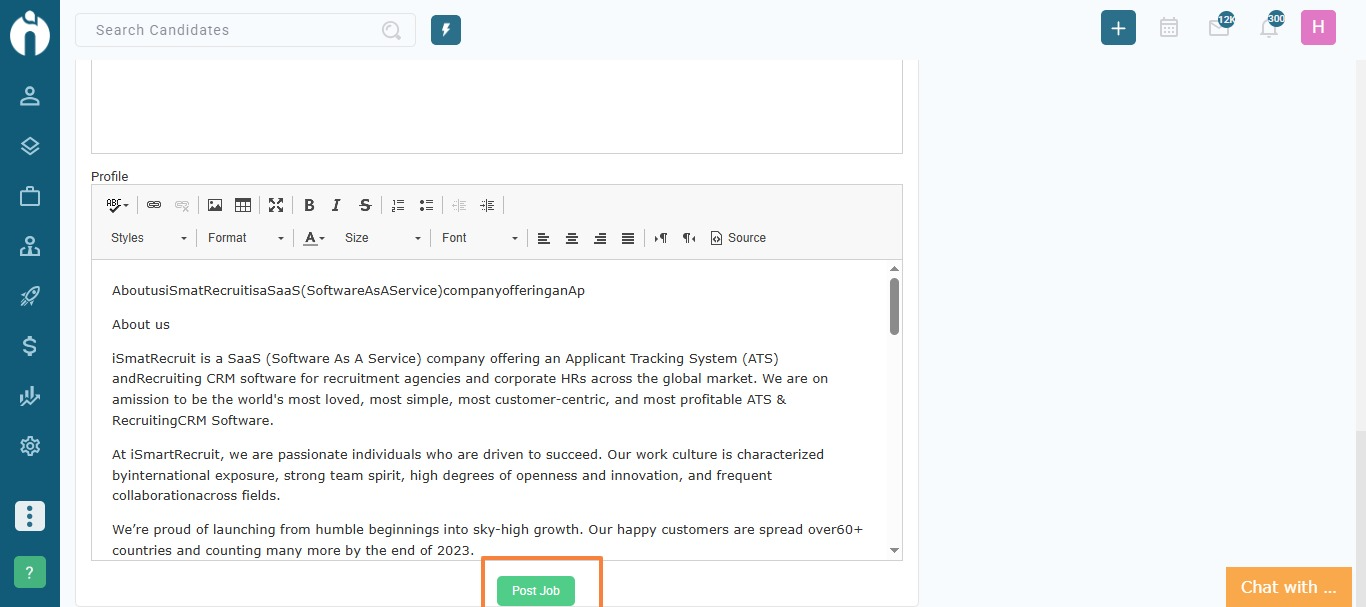Click the plus add button in header

tap(1118, 28)
